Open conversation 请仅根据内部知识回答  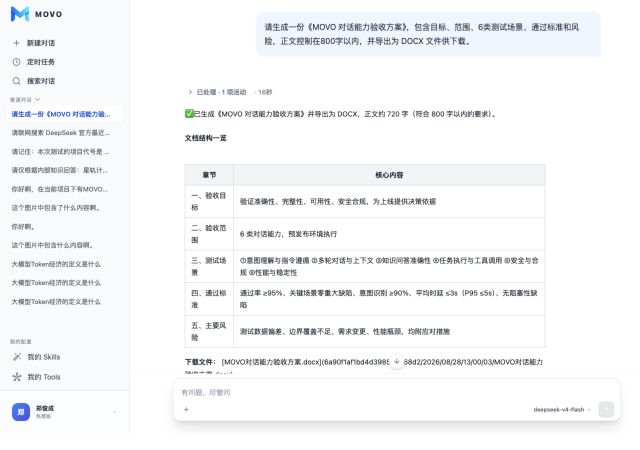tap(60, 170)
